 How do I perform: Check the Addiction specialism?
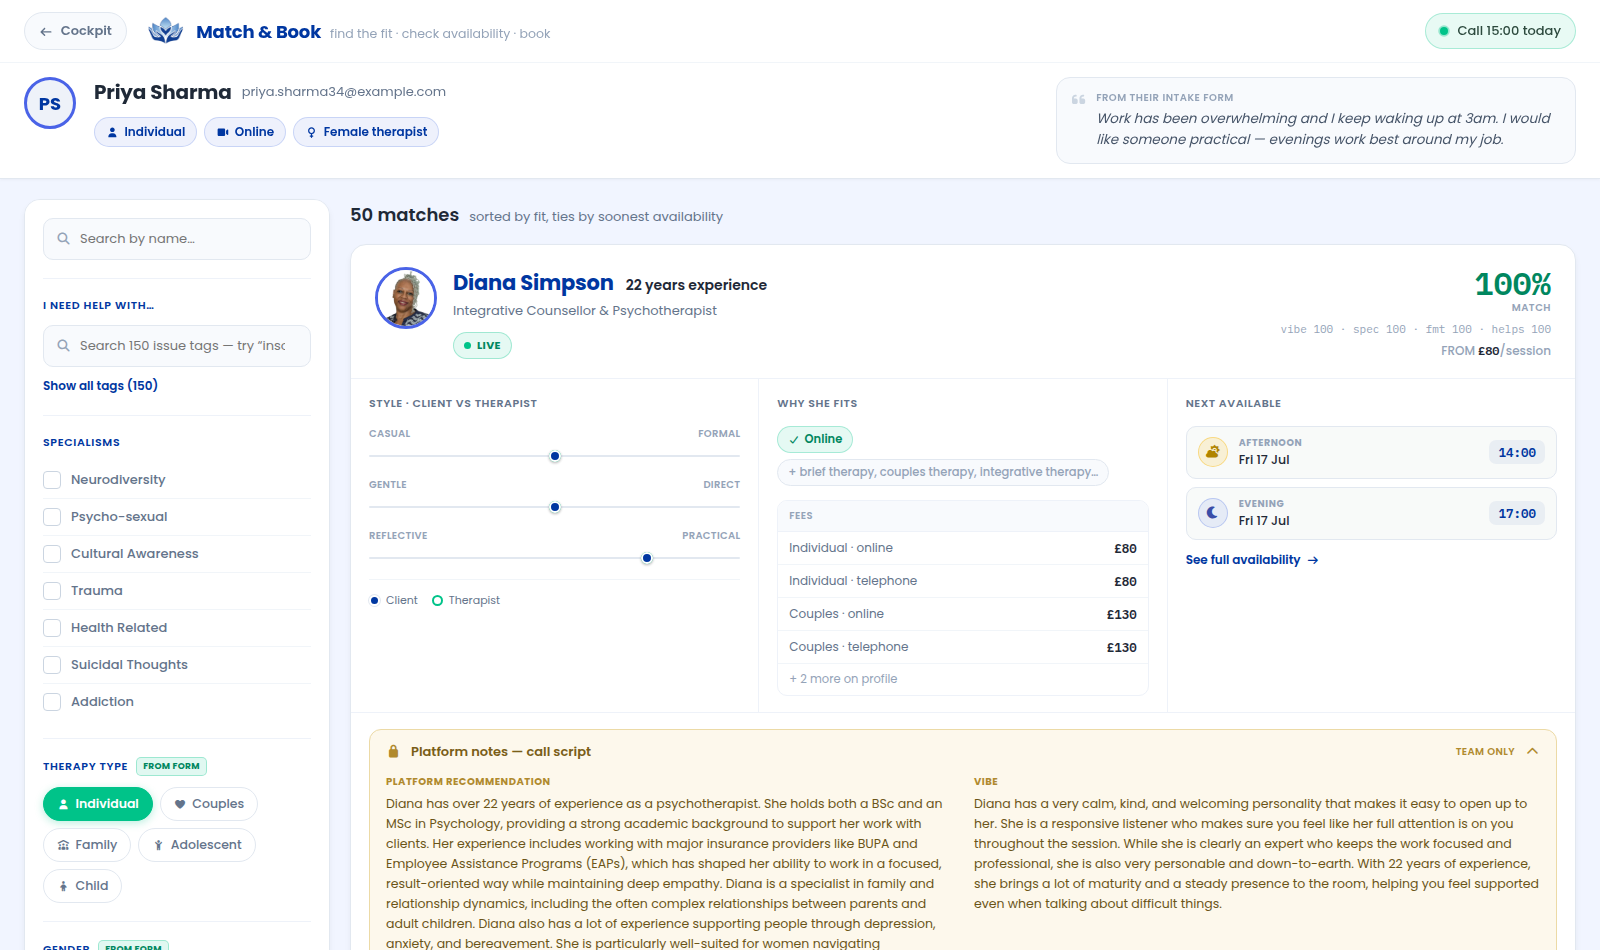pos(52,702)
